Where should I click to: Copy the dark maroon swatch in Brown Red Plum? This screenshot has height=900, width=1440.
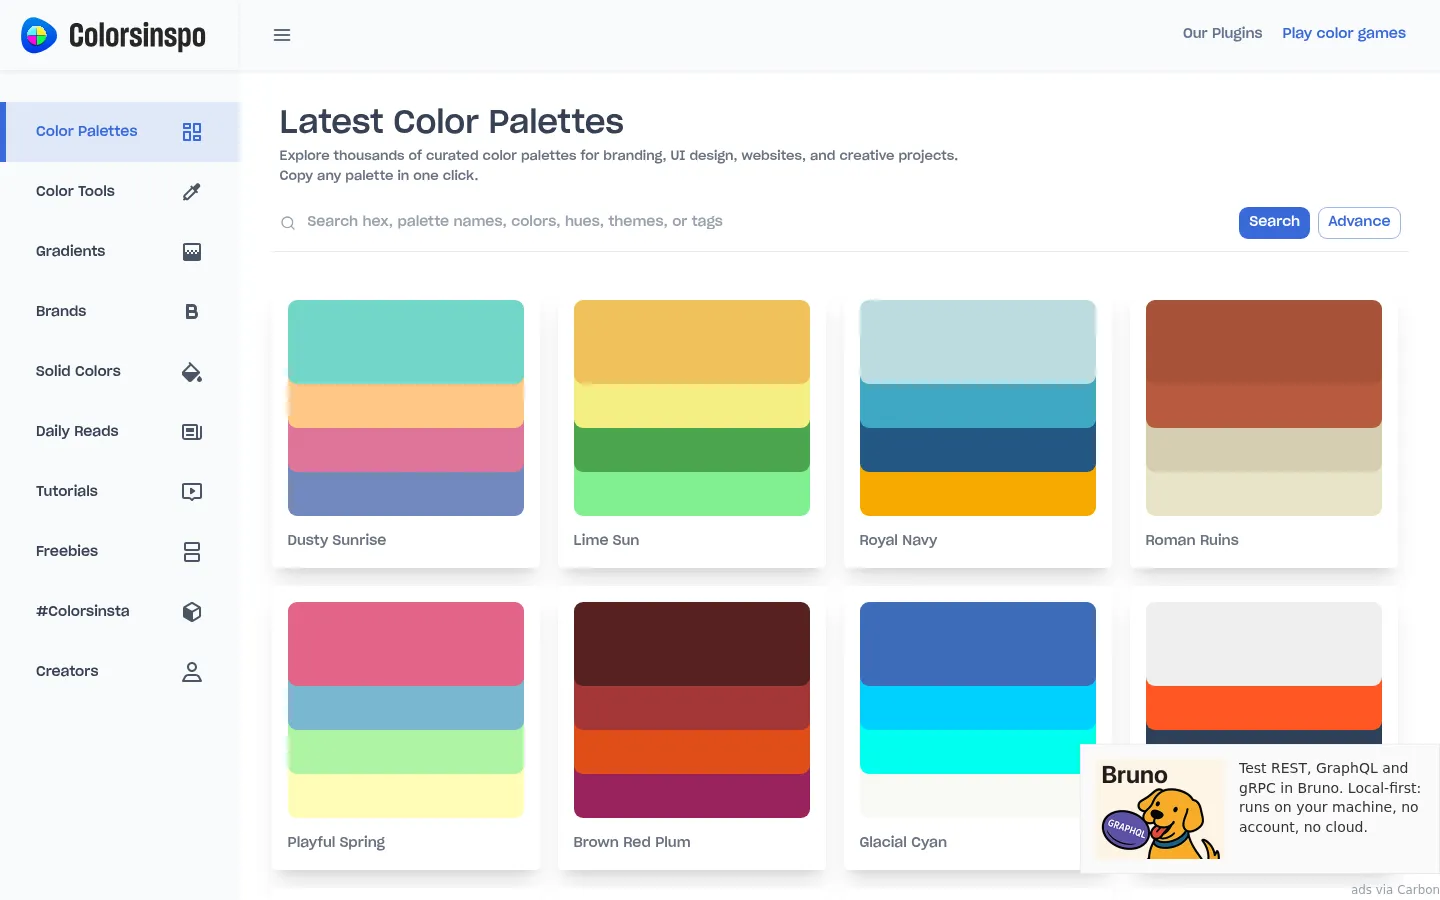pos(692,643)
